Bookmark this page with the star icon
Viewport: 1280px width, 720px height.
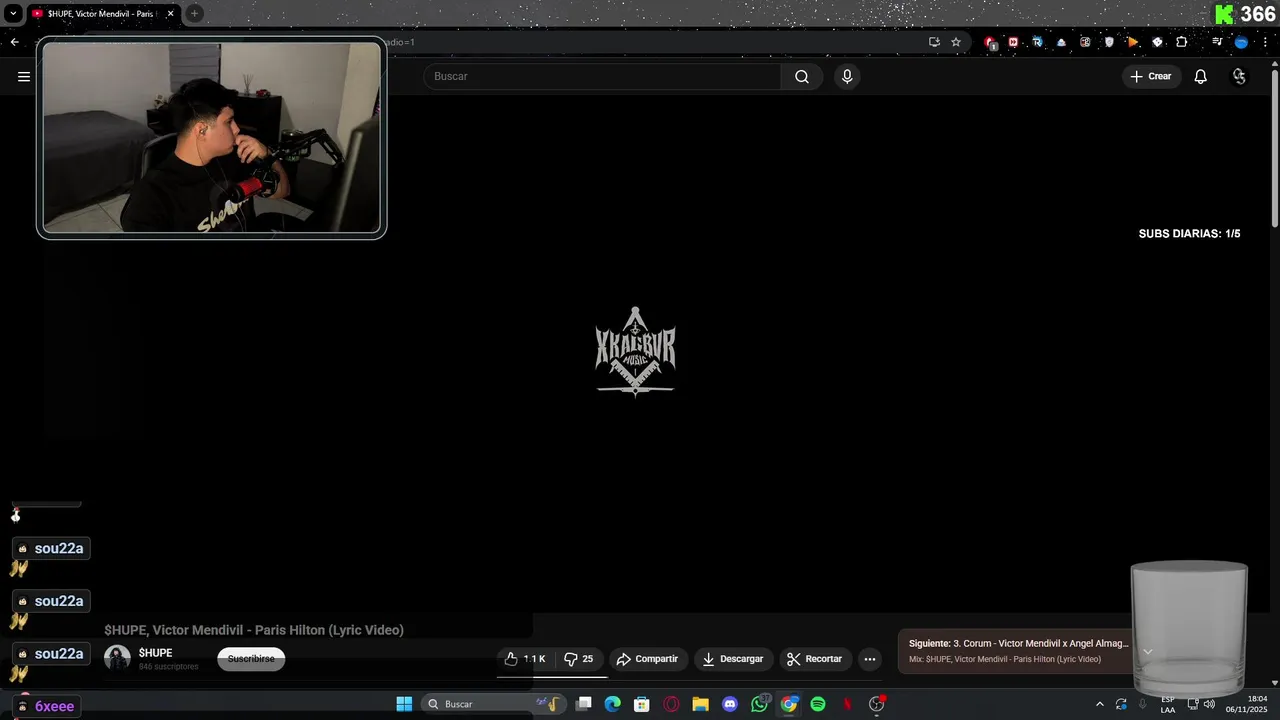point(956,42)
